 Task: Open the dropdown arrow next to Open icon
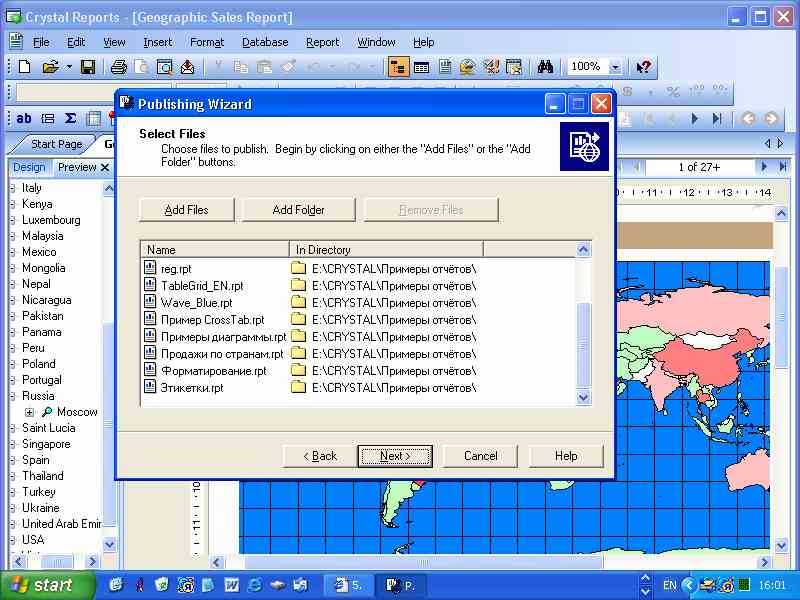coord(69,67)
